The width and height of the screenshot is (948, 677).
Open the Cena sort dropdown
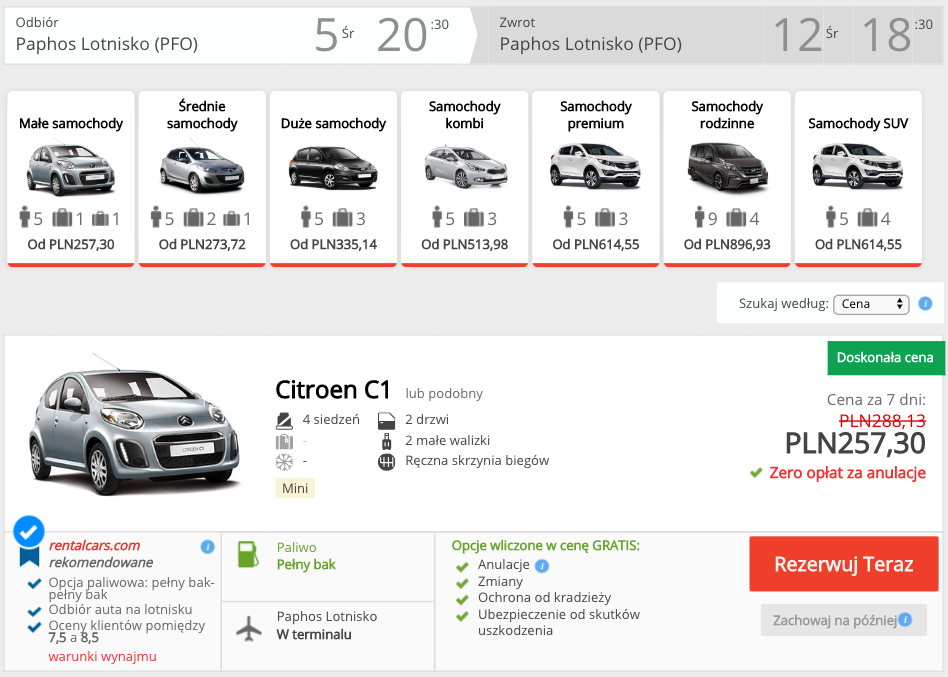point(871,303)
